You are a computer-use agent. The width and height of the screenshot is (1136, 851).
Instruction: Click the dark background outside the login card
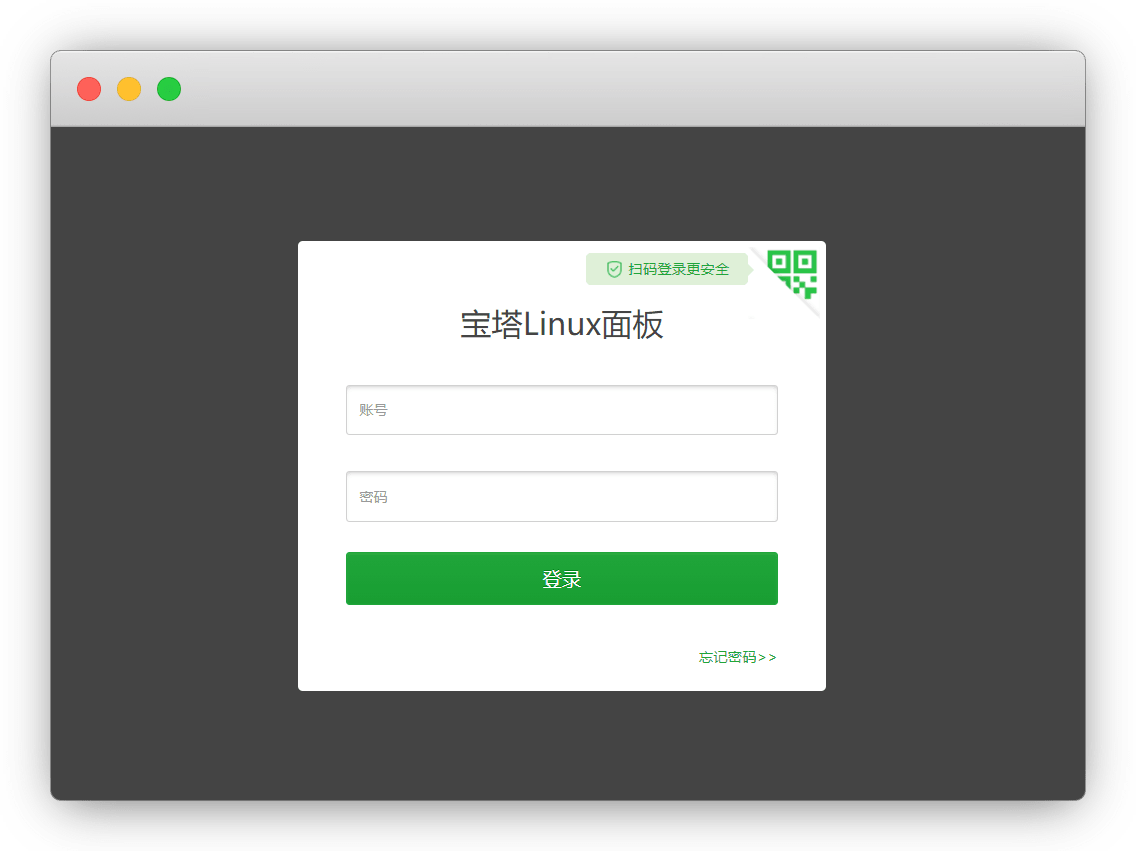point(170,450)
